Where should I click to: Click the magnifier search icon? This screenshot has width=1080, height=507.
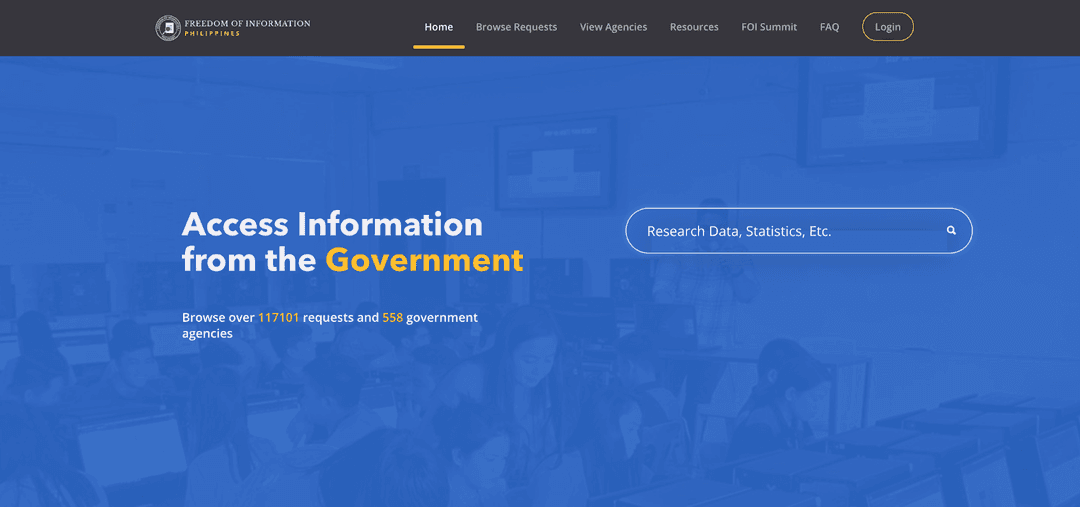pyautogui.click(x=951, y=231)
